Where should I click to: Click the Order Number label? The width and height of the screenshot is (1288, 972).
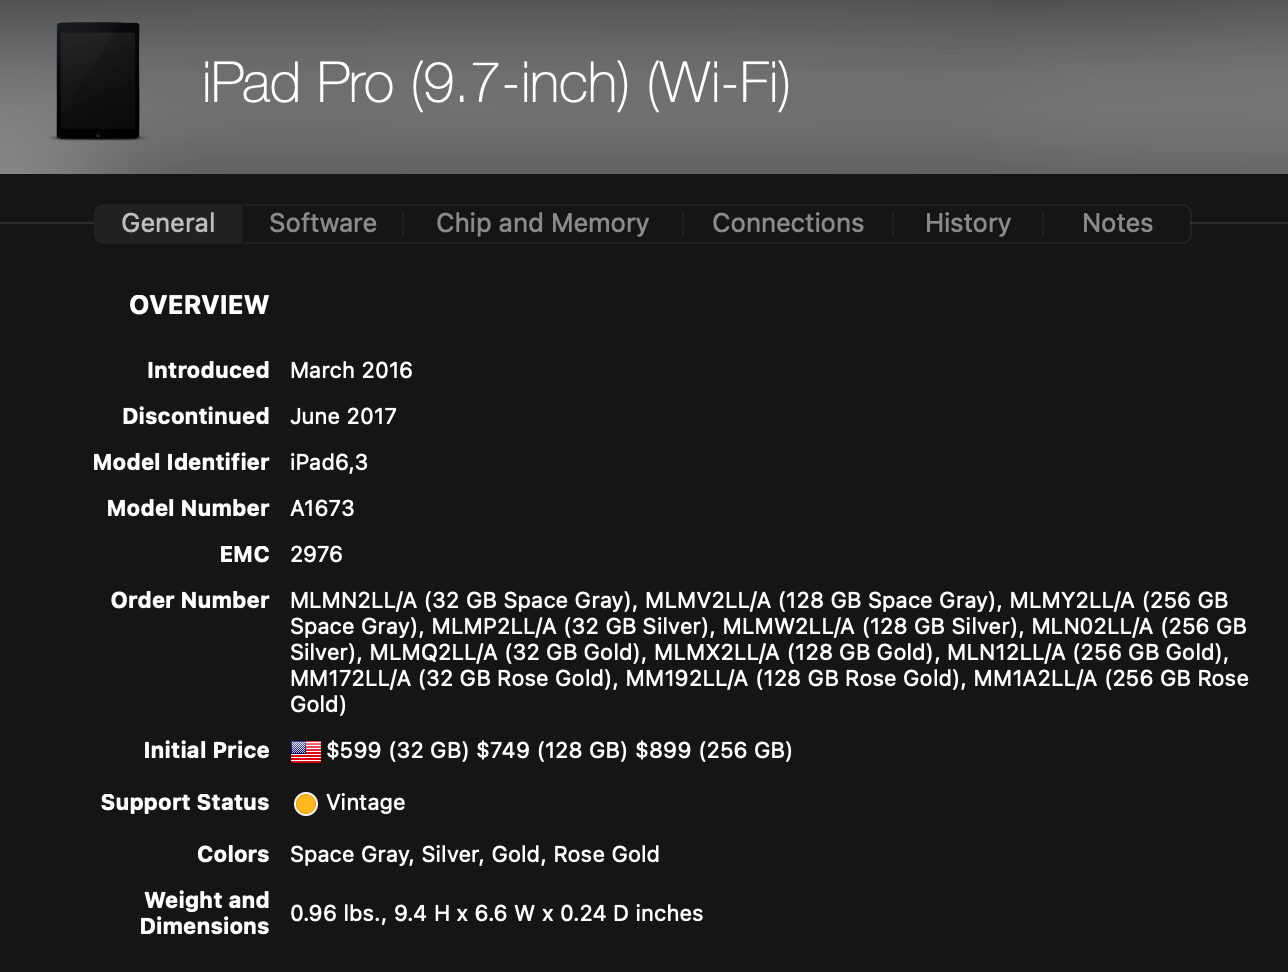click(x=190, y=600)
